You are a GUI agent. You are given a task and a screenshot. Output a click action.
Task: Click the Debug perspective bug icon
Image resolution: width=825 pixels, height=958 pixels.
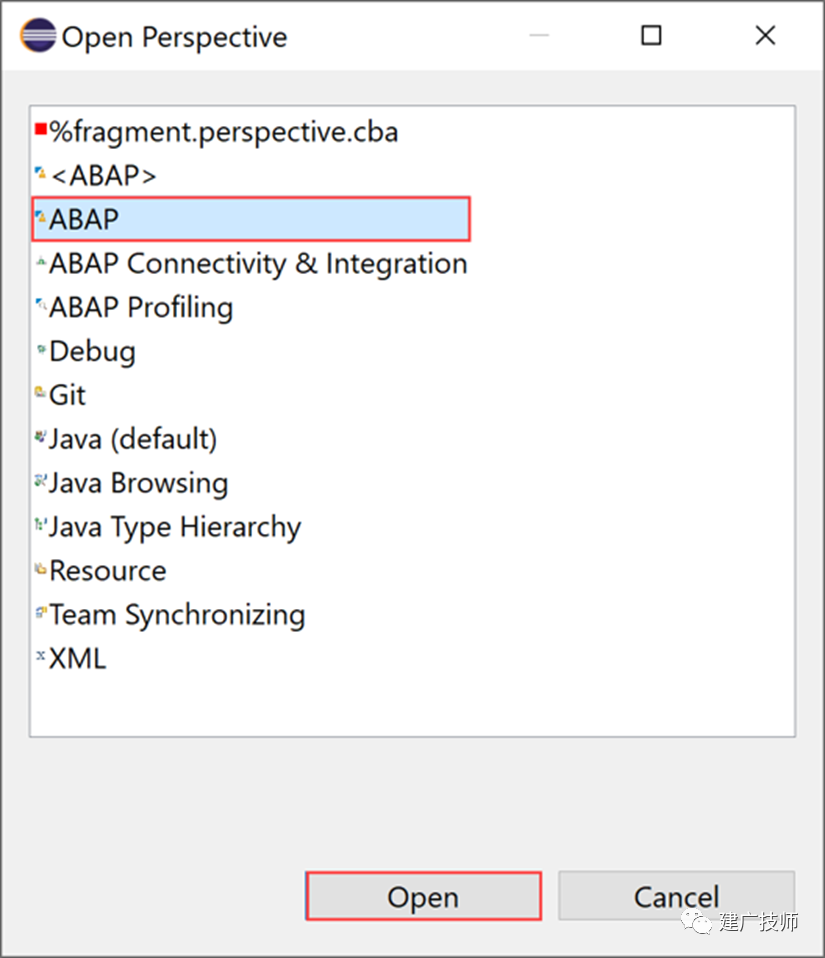[41, 349]
